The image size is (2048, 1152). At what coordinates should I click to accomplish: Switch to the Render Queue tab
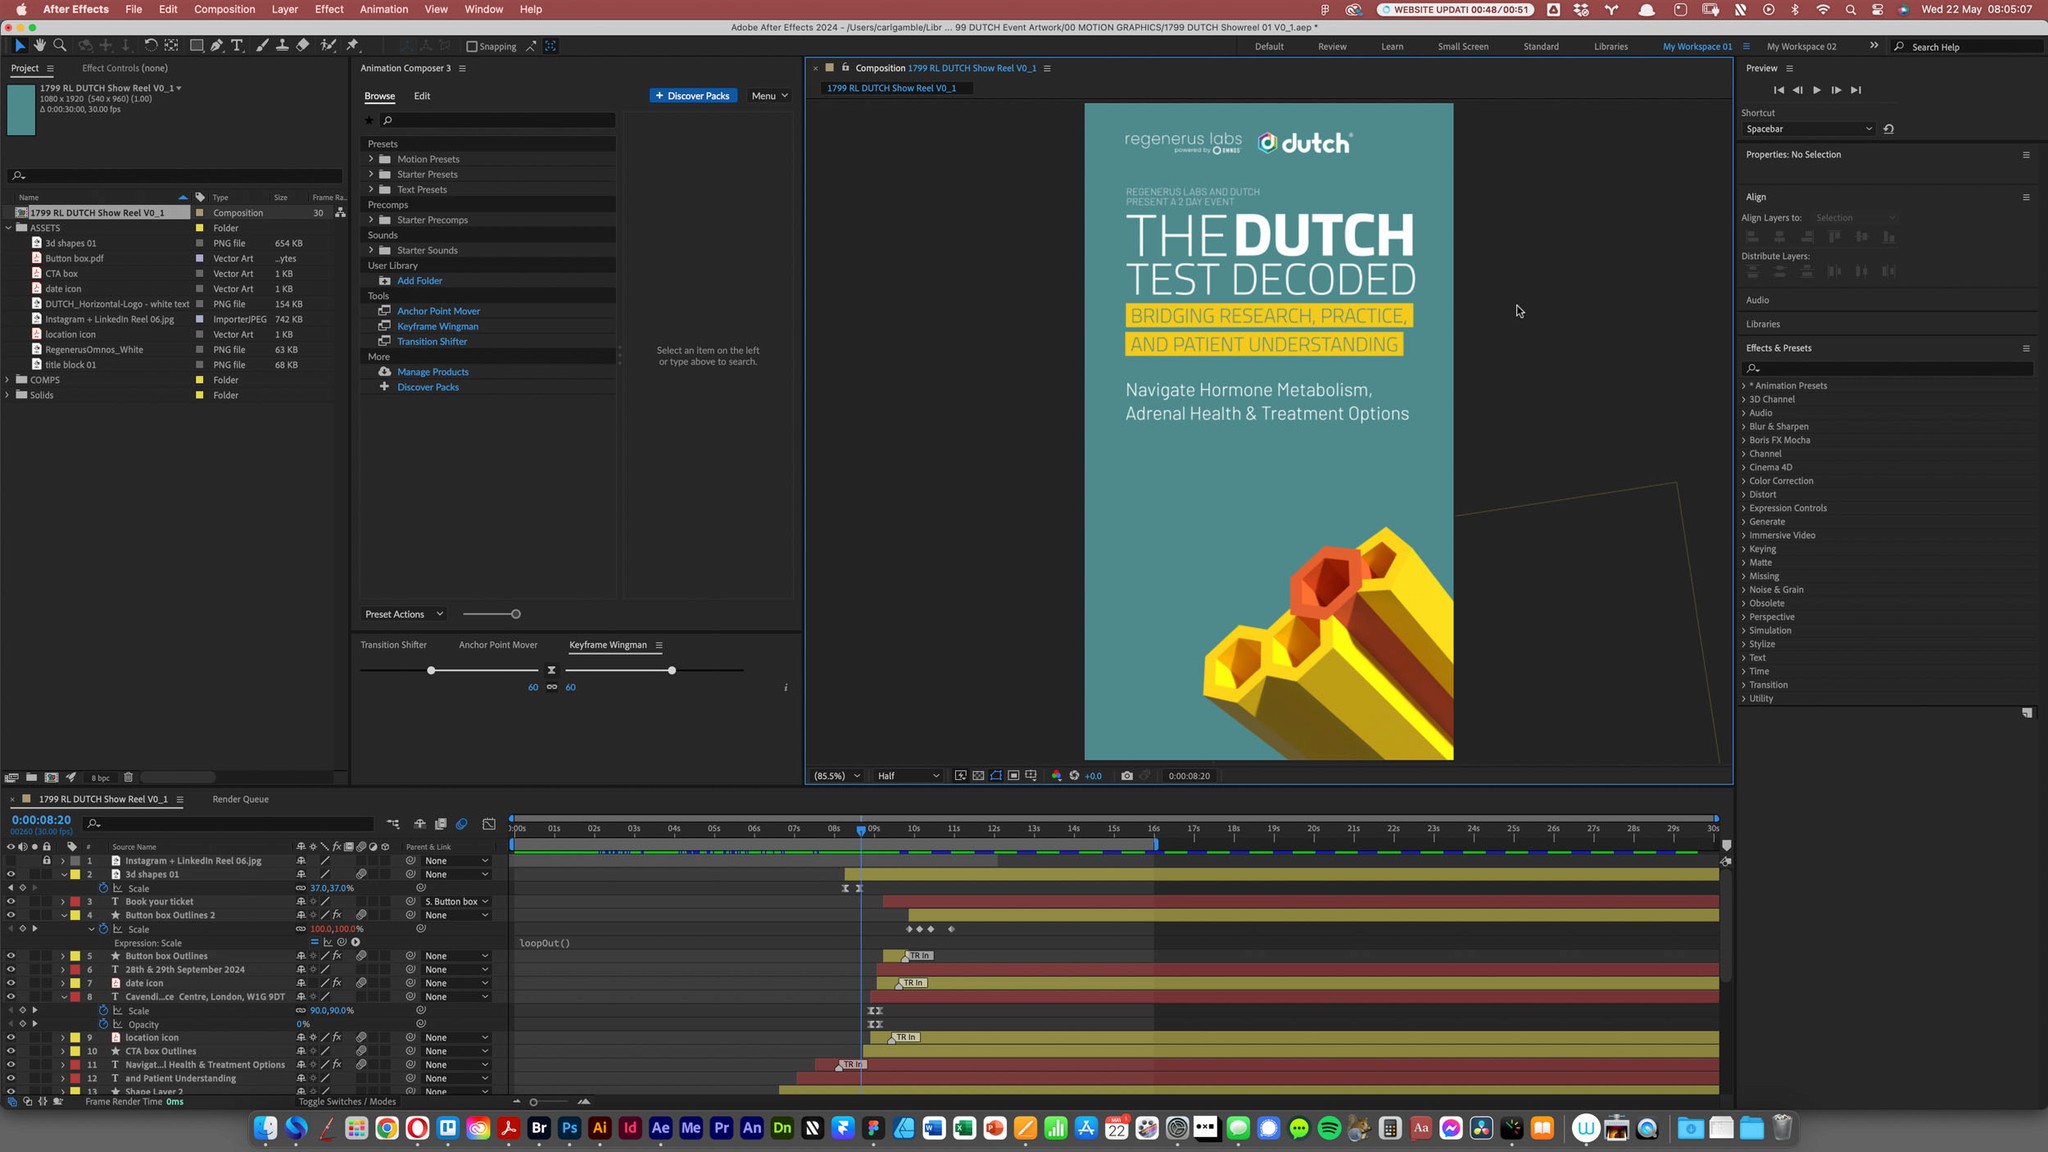240,800
